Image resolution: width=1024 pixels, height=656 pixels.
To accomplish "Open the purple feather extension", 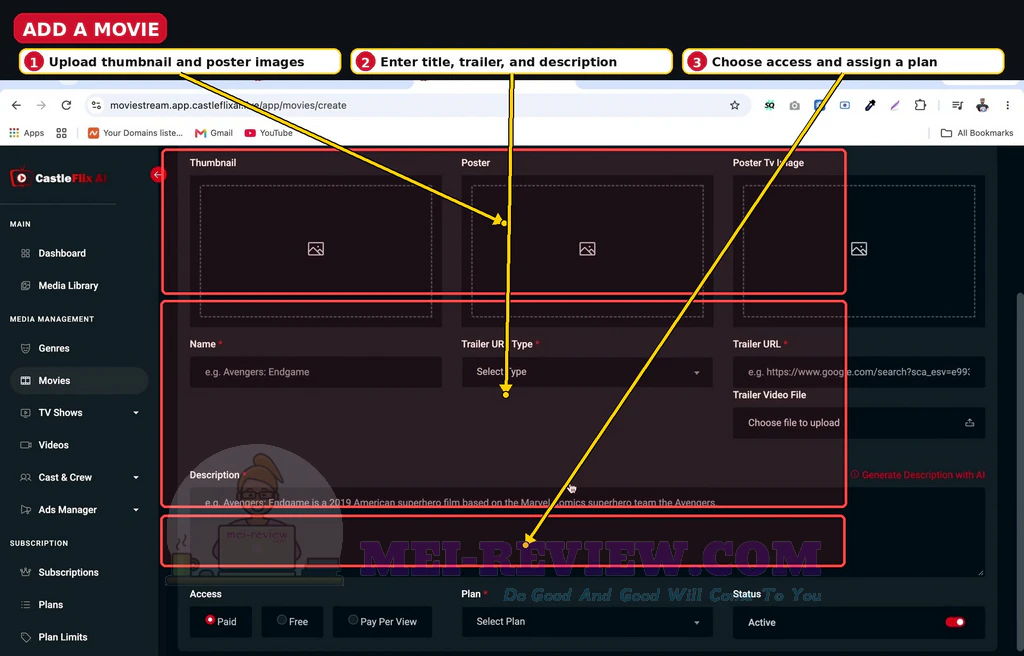I will pyautogui.click(x=895, y=105).
